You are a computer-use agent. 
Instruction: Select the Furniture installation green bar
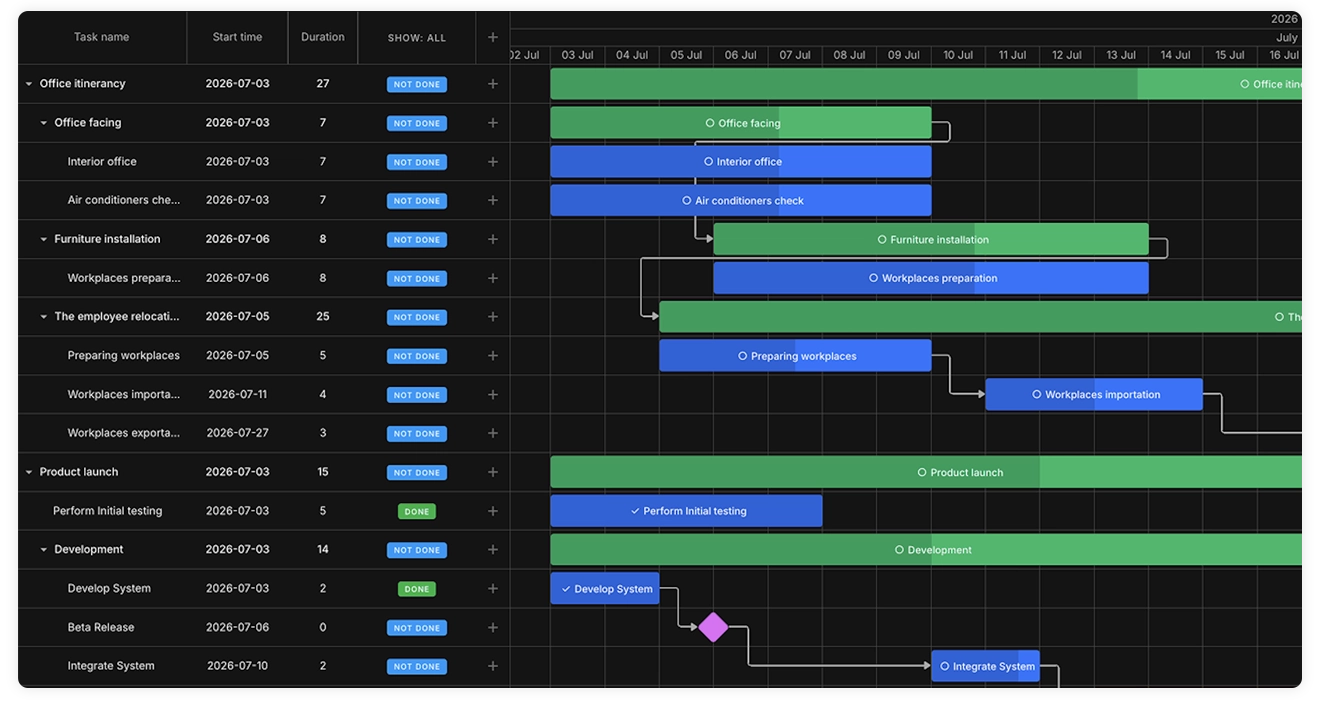(x=931, y=239)
